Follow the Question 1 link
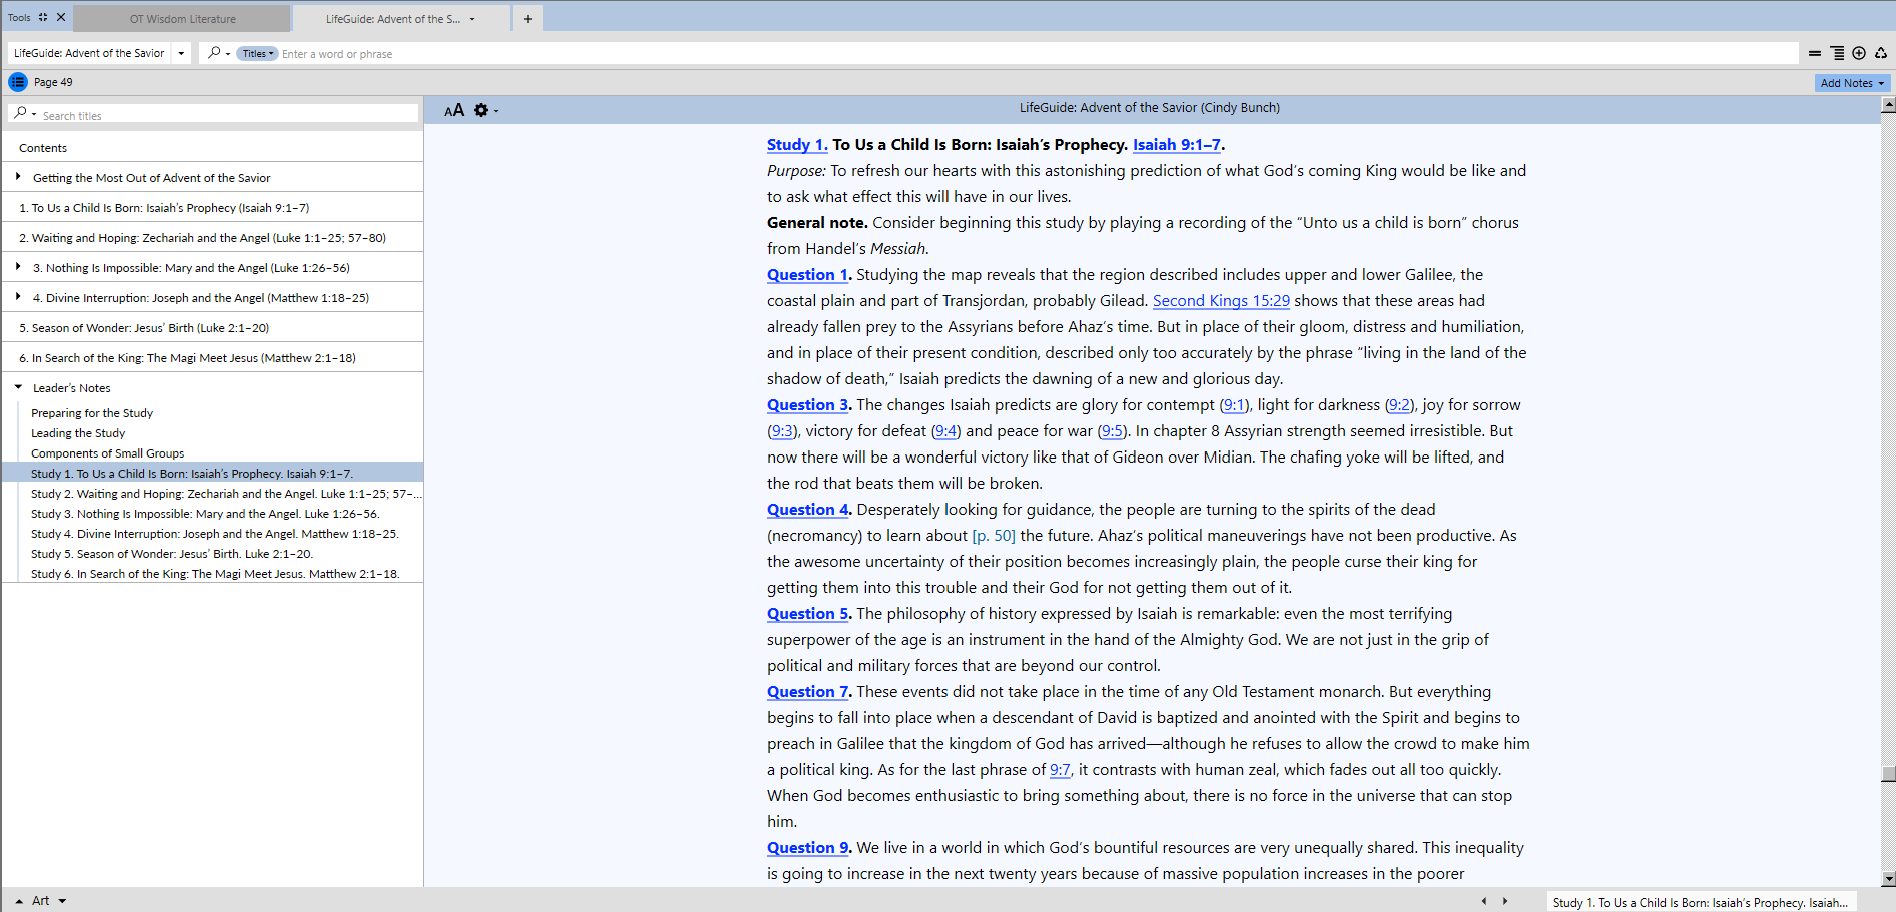The width and height of the screenshot is (1896, 912). point(807,275)
